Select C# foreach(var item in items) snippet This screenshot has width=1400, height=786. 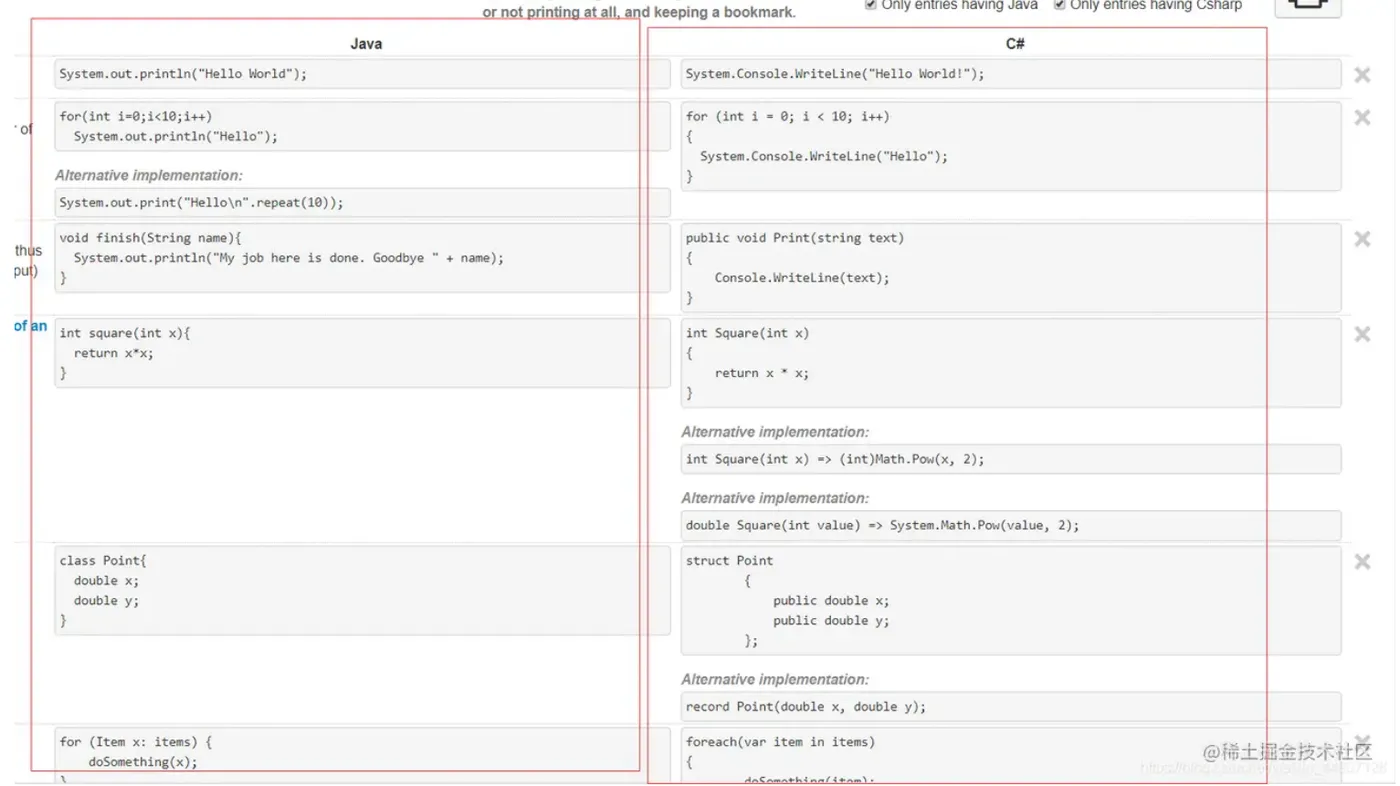(1011, 756)
